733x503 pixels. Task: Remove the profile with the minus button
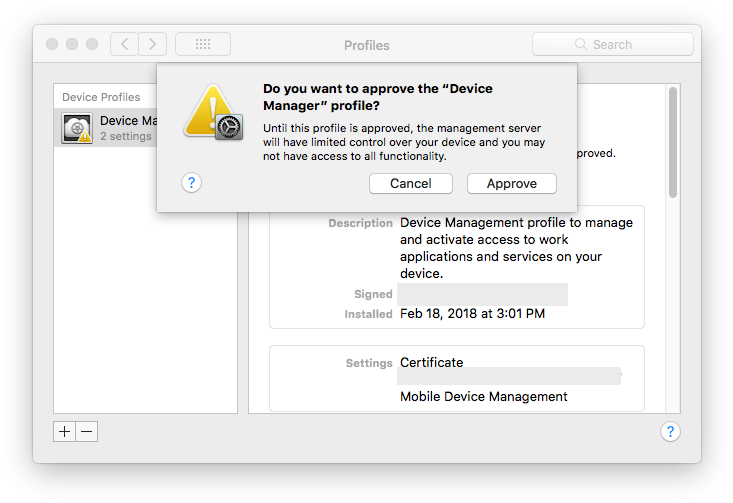pyautogui.click(x=87, y=432)
